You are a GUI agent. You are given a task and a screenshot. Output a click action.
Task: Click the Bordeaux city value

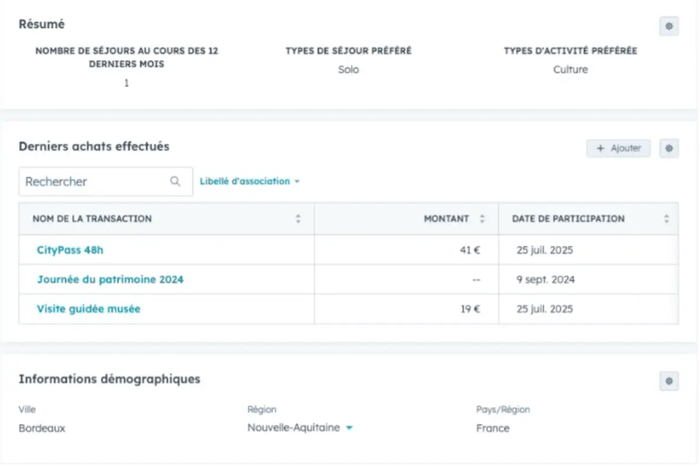(x=42, y=428)
